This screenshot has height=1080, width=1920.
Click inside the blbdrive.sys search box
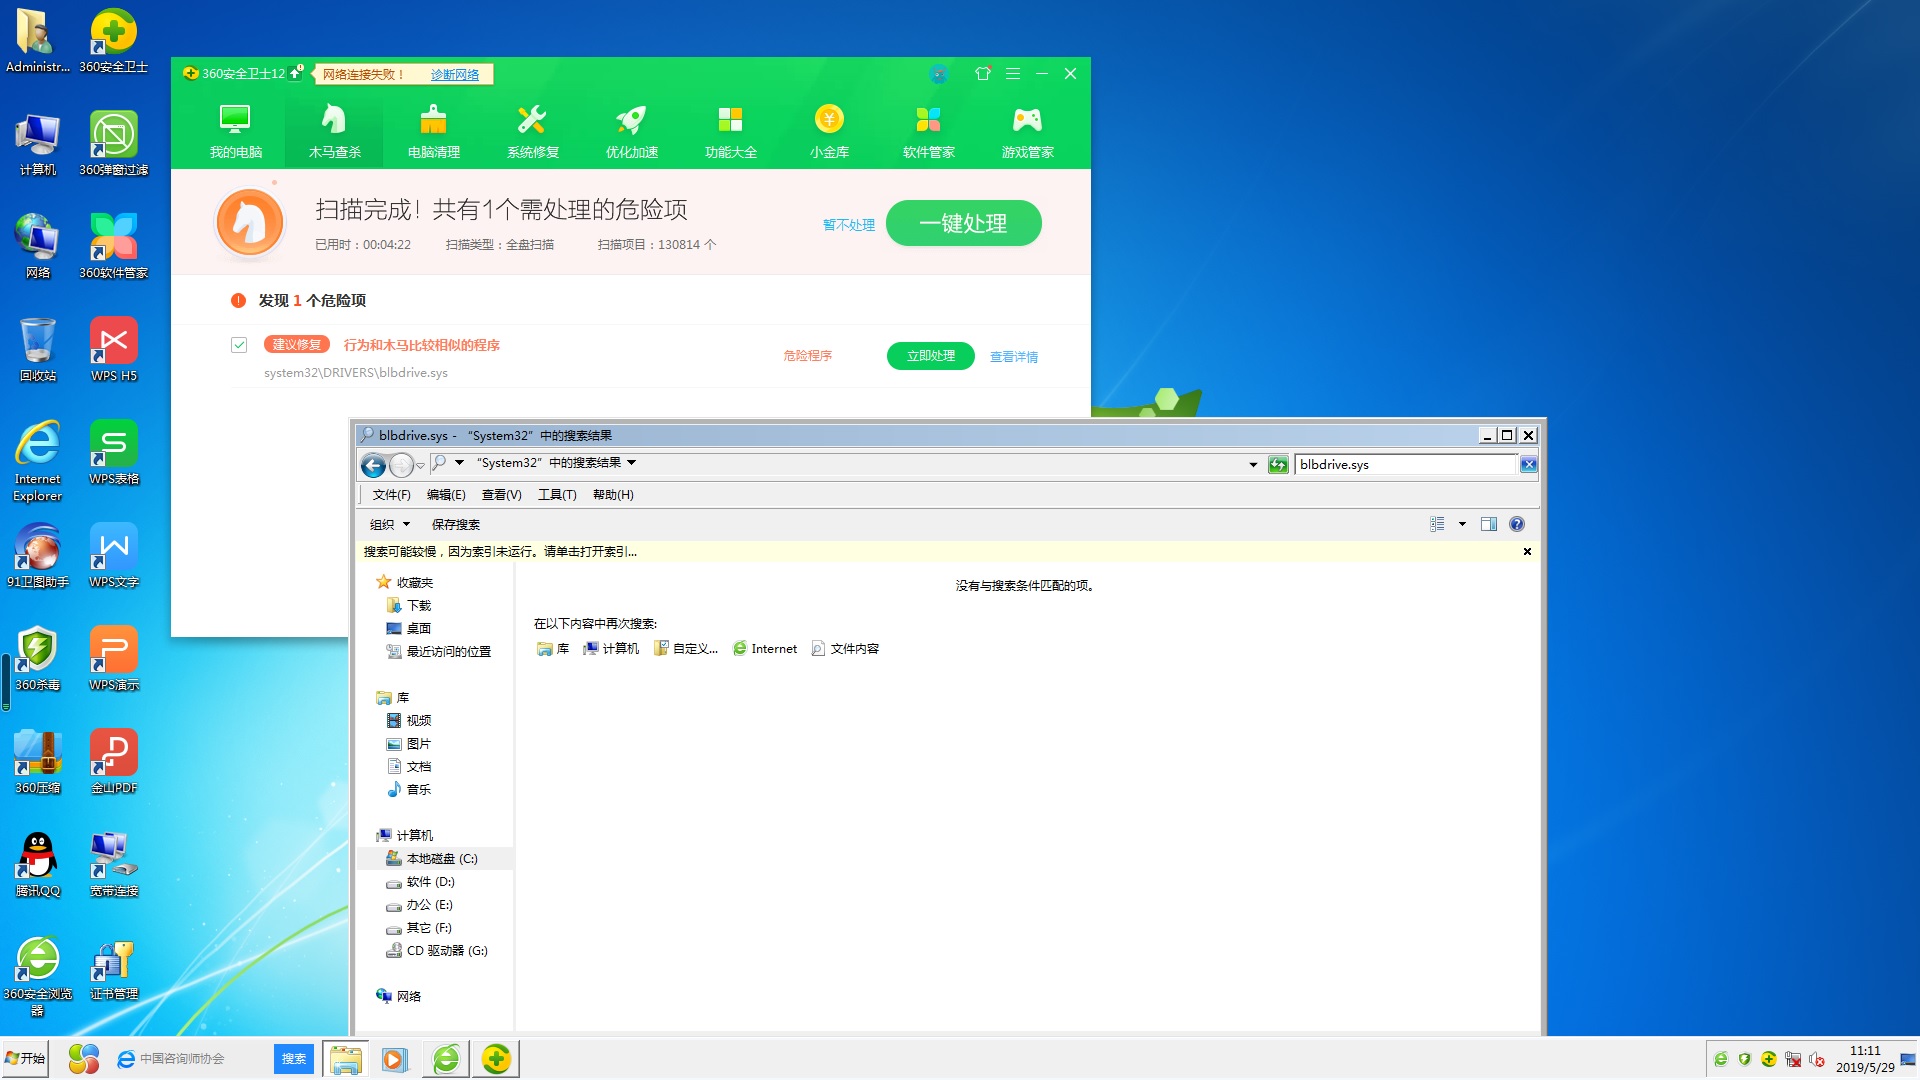[1400, 464]
